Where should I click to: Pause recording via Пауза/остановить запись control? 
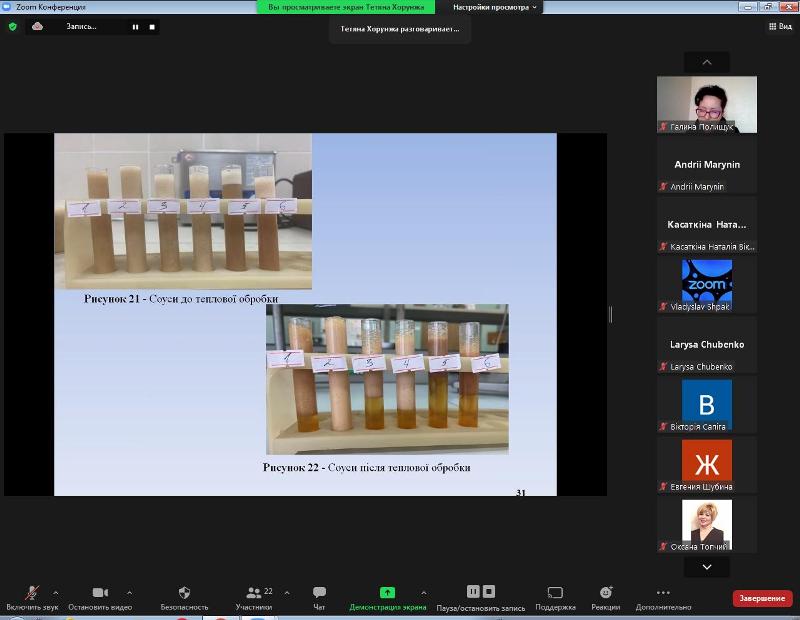[474, 592]
